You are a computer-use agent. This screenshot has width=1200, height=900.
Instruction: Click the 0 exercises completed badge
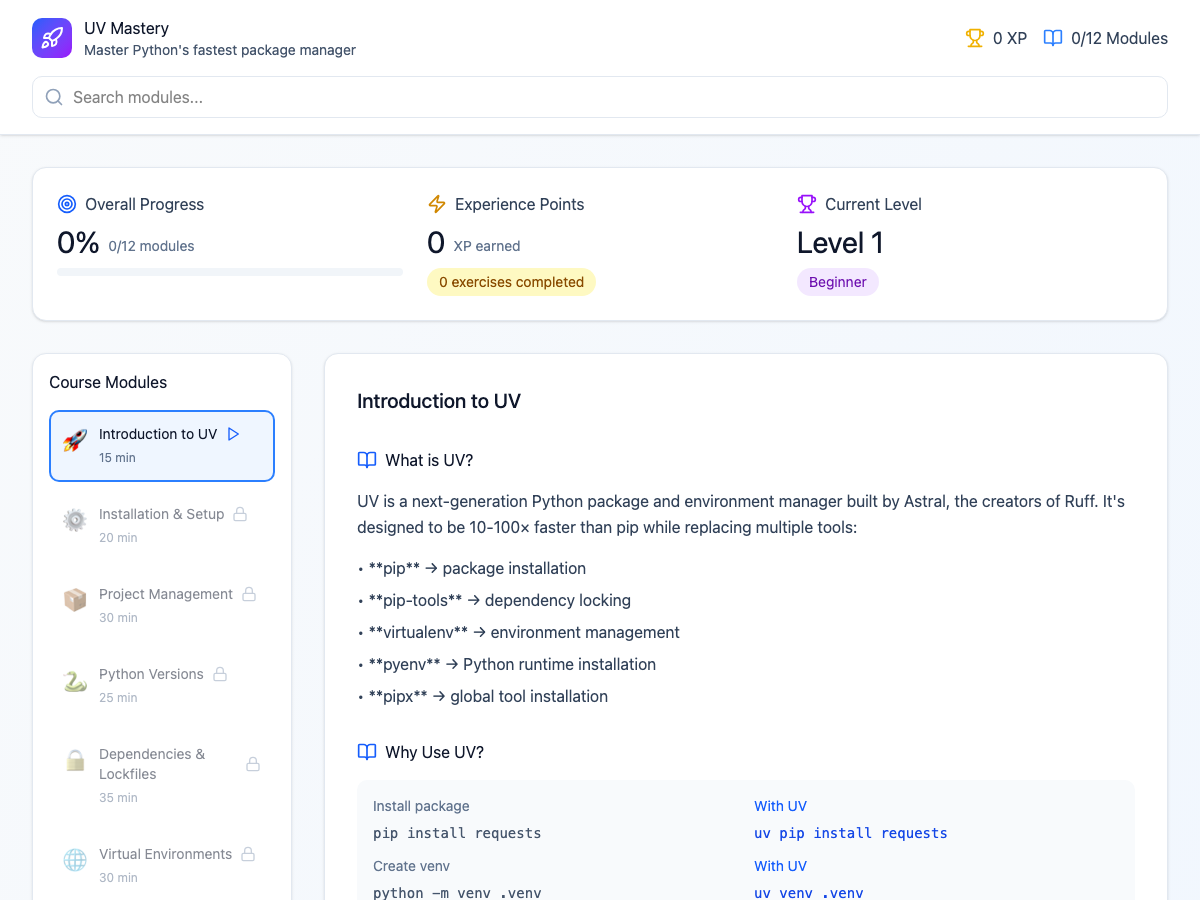pyautogui.click(x=511, y=282)
